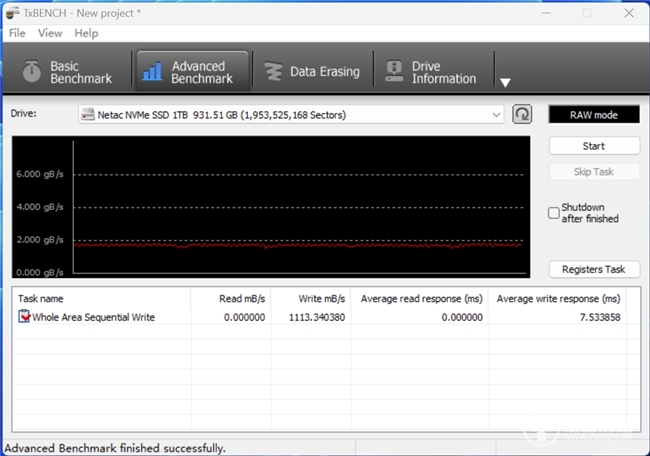Click Average write response (ms) header
The image size is (650, 456).
(x=558, y=298)
